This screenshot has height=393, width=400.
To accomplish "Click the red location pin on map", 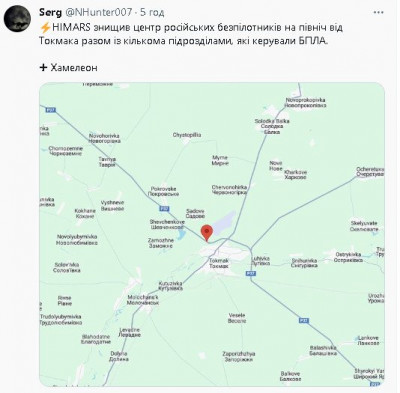I will point(207,233).
